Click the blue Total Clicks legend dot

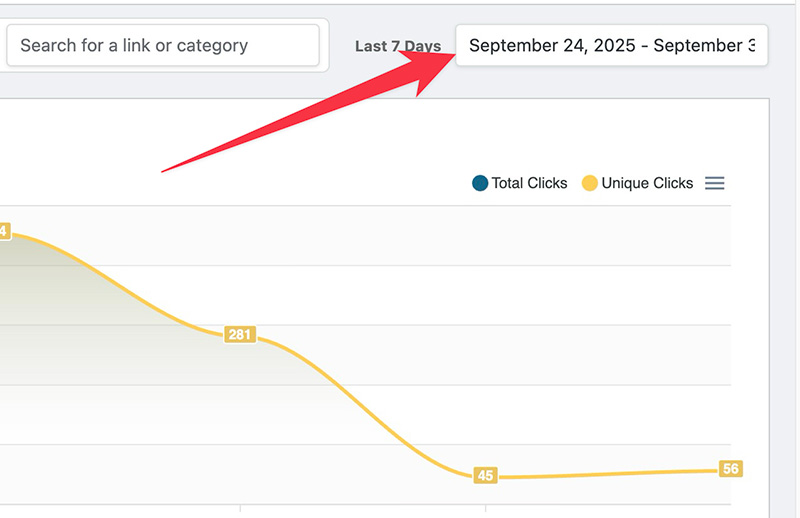[480, 183]
